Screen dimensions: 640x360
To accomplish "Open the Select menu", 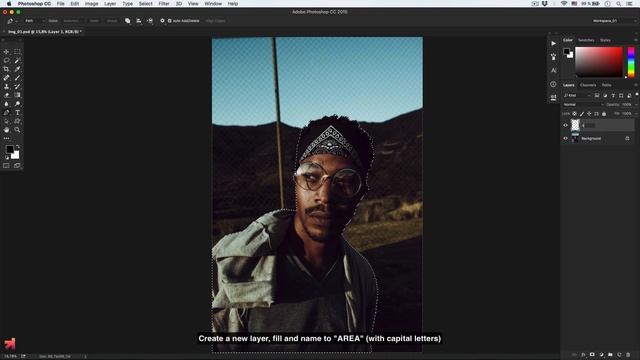I will tap(145, 4).
